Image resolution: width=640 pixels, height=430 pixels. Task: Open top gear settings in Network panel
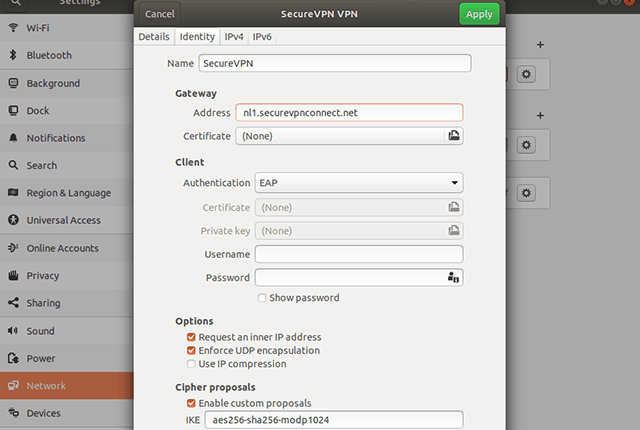tap(526, 74)
